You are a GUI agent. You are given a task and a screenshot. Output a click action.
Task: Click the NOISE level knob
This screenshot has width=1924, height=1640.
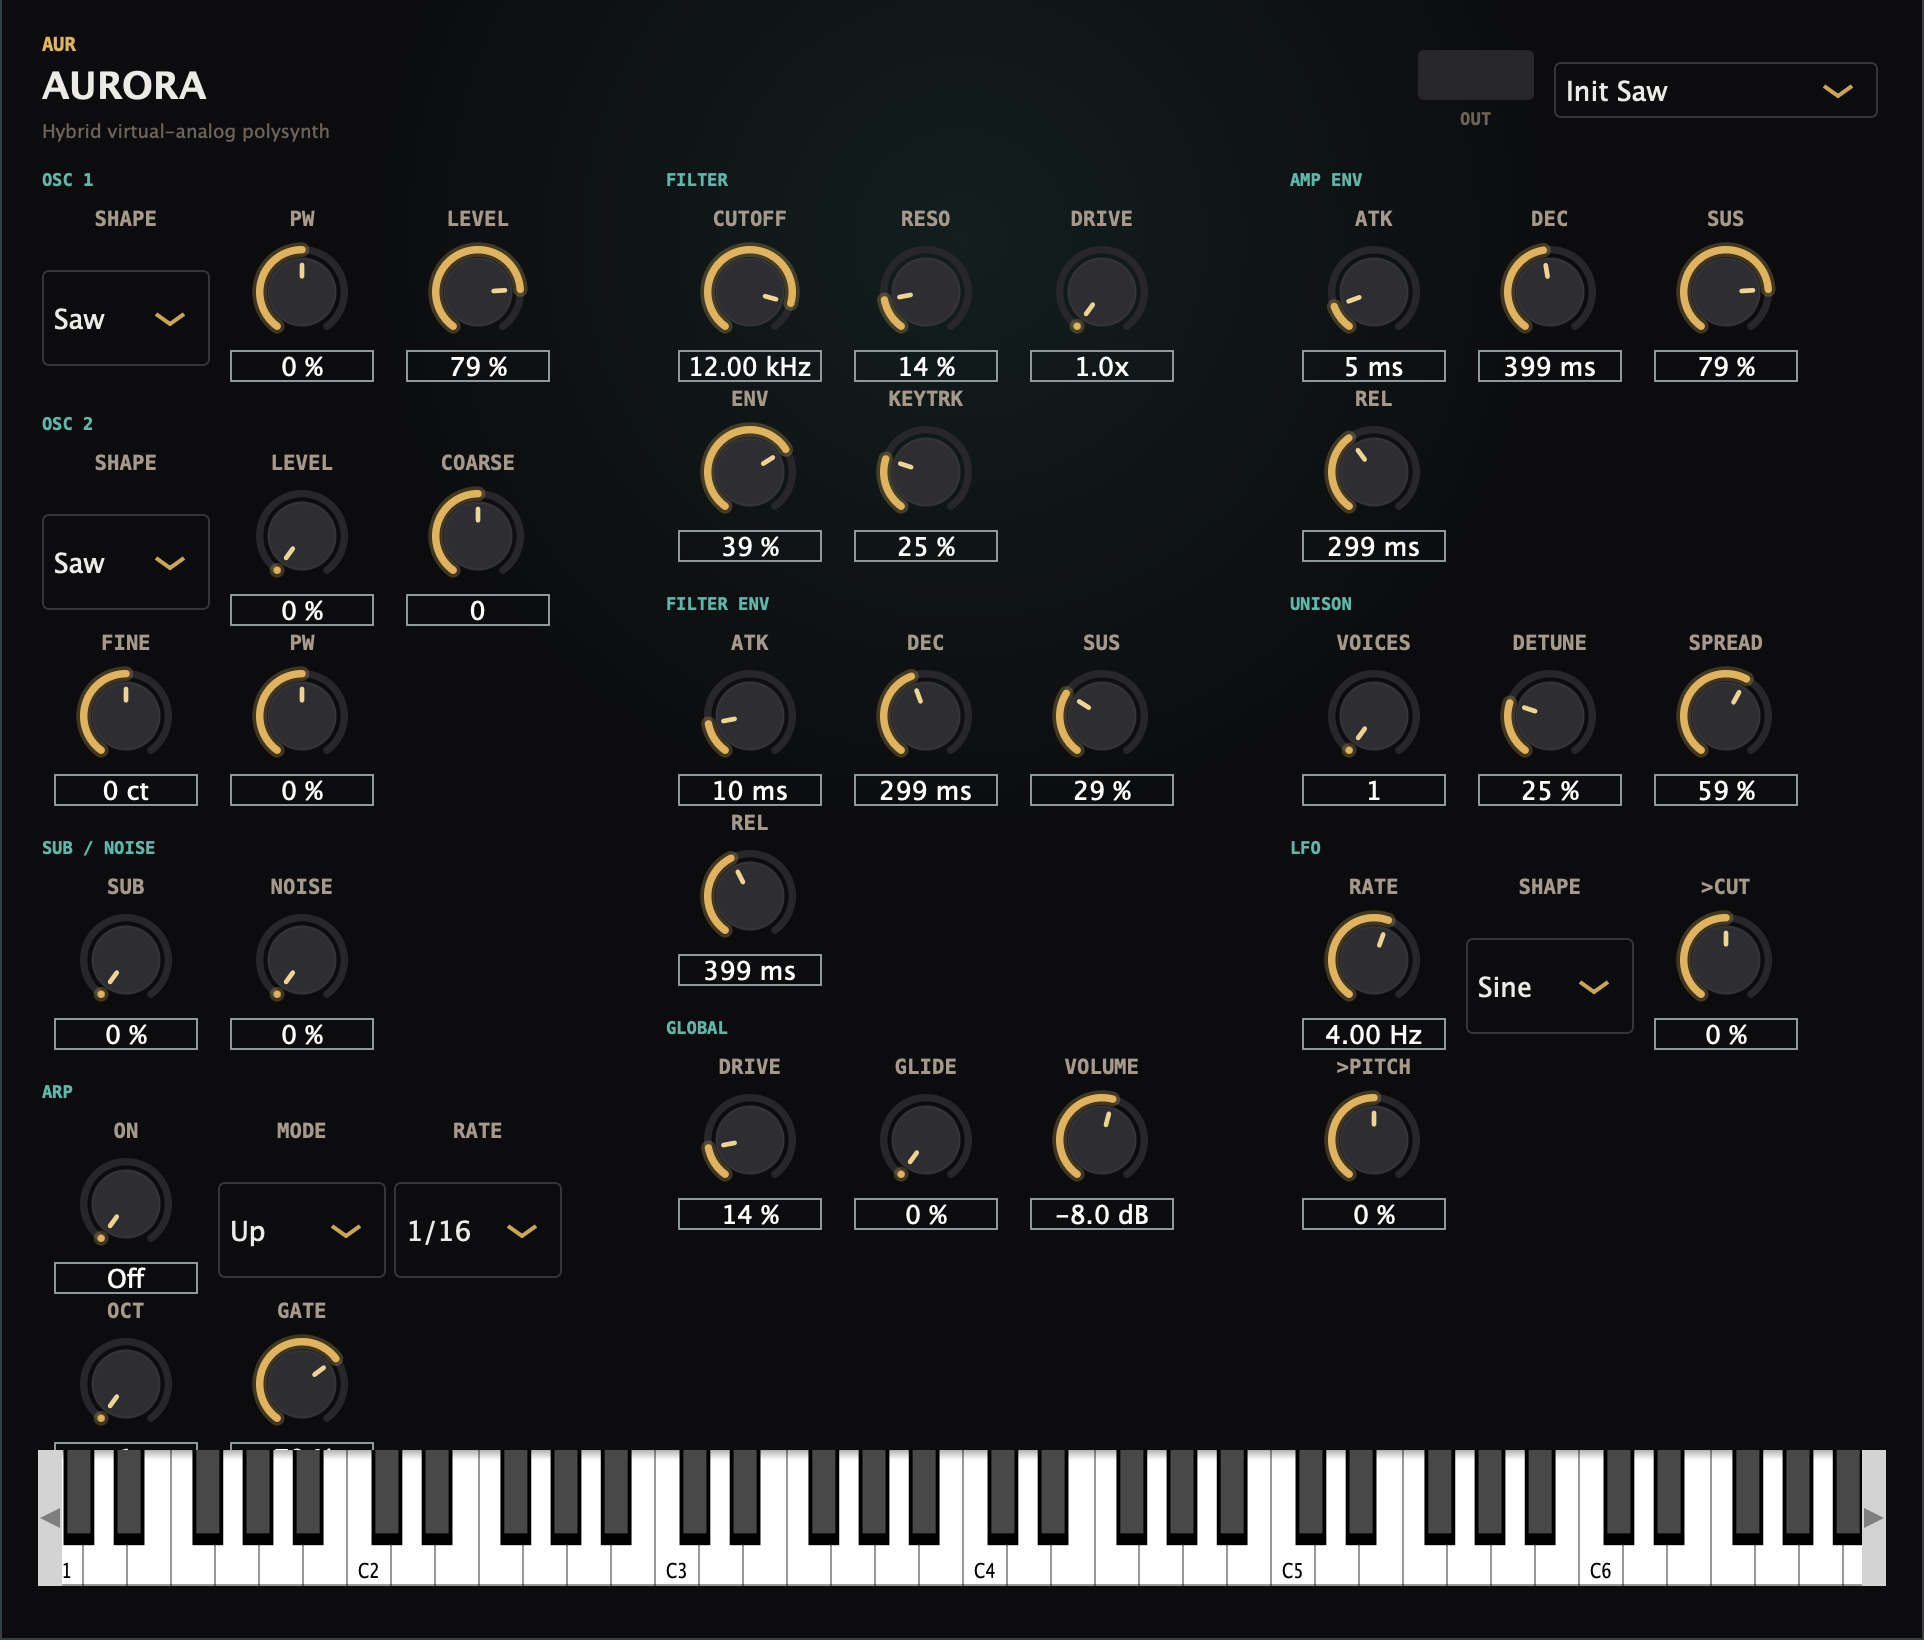point(302,958)
